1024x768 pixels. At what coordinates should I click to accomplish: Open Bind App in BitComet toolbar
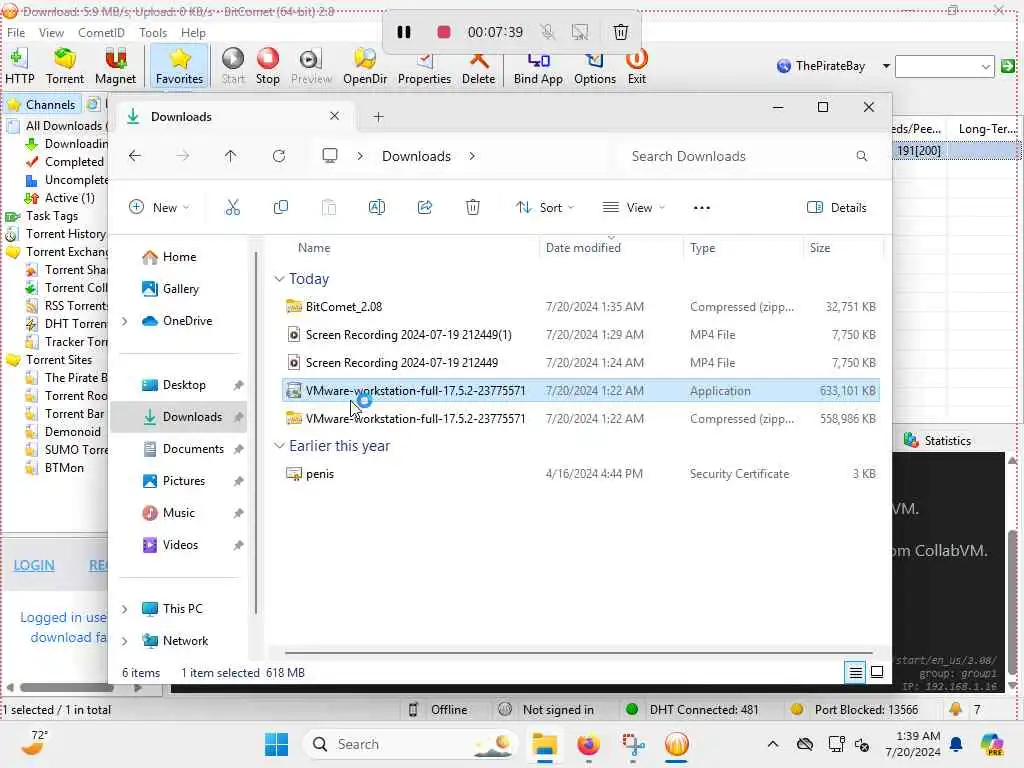[538, 67]
